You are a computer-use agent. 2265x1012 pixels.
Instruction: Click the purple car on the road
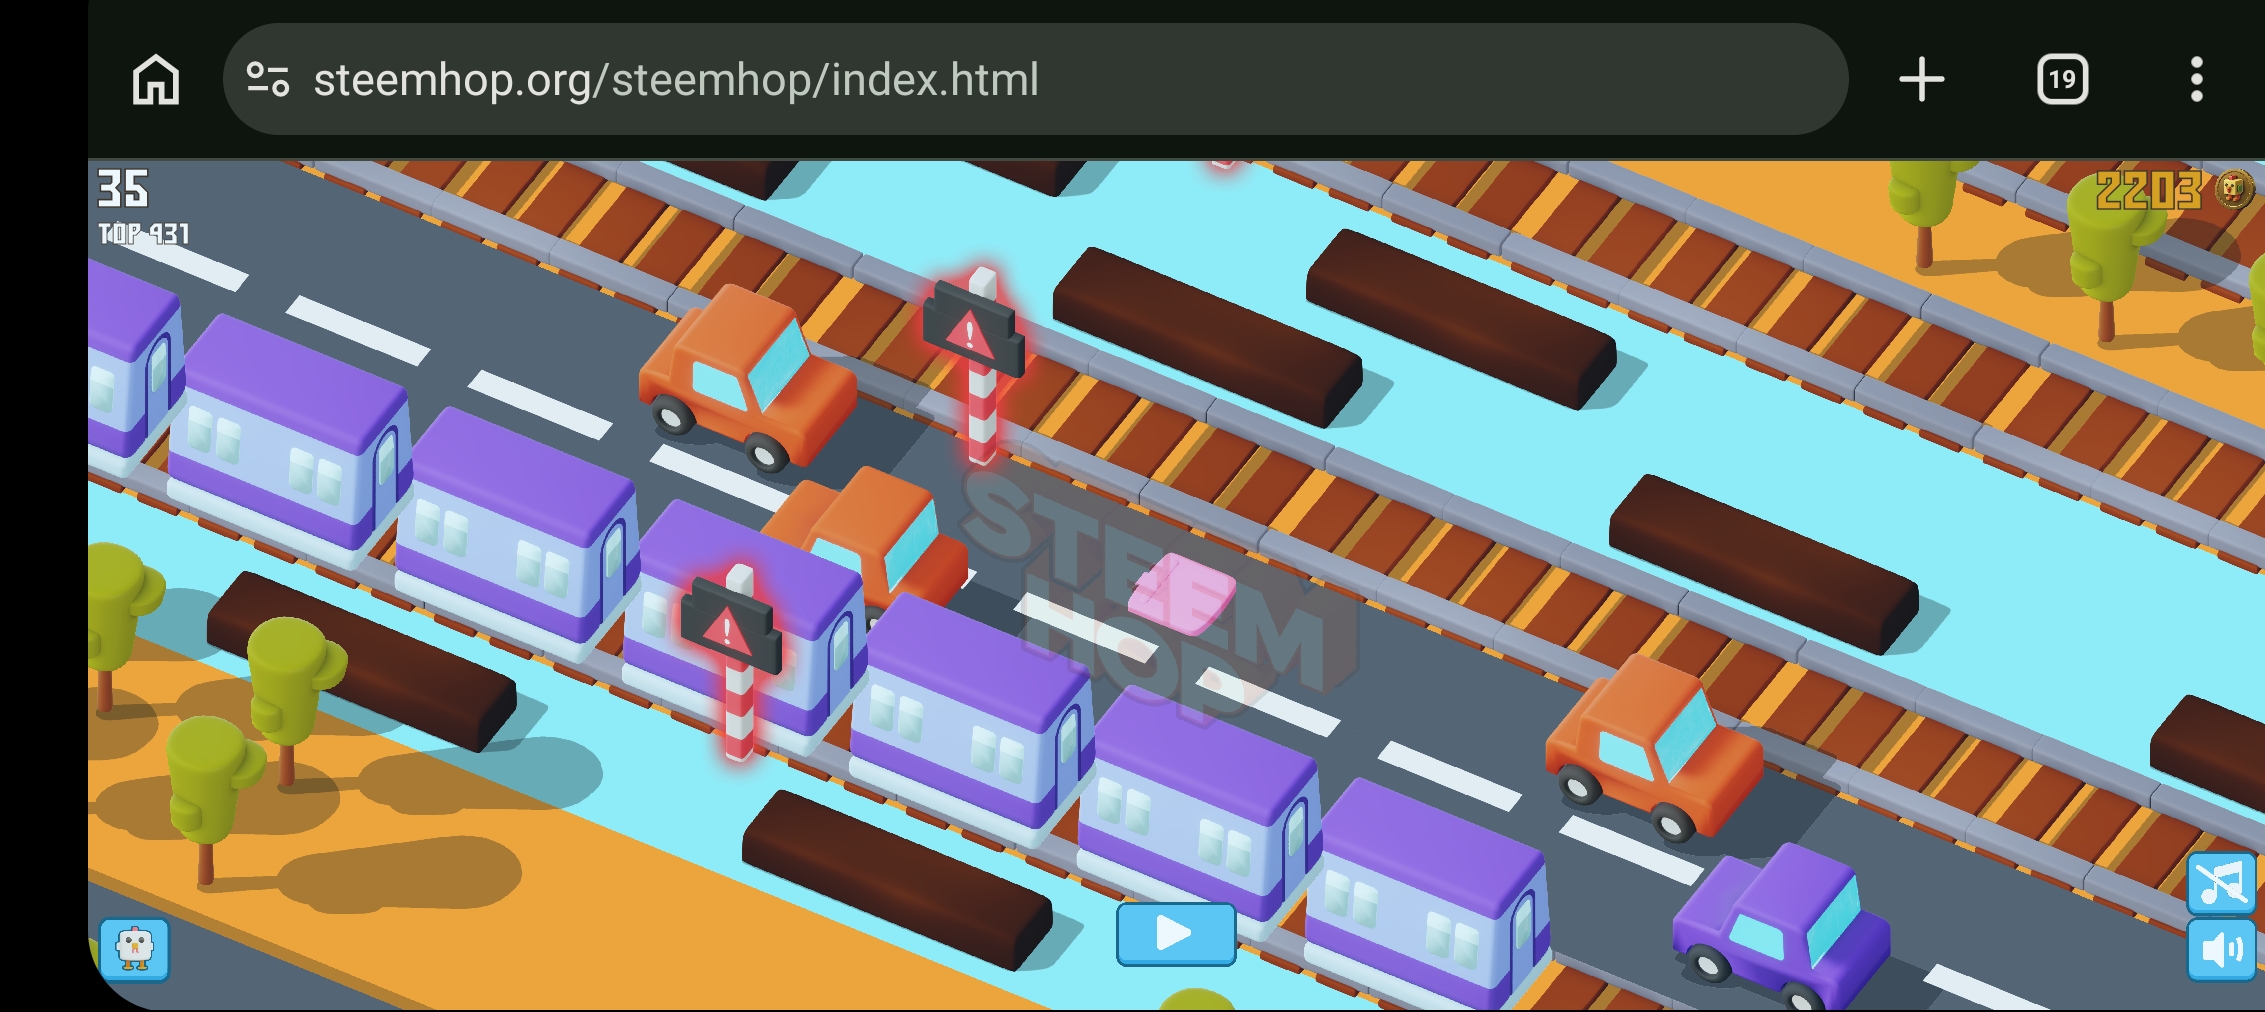(x=1782, y=928)
